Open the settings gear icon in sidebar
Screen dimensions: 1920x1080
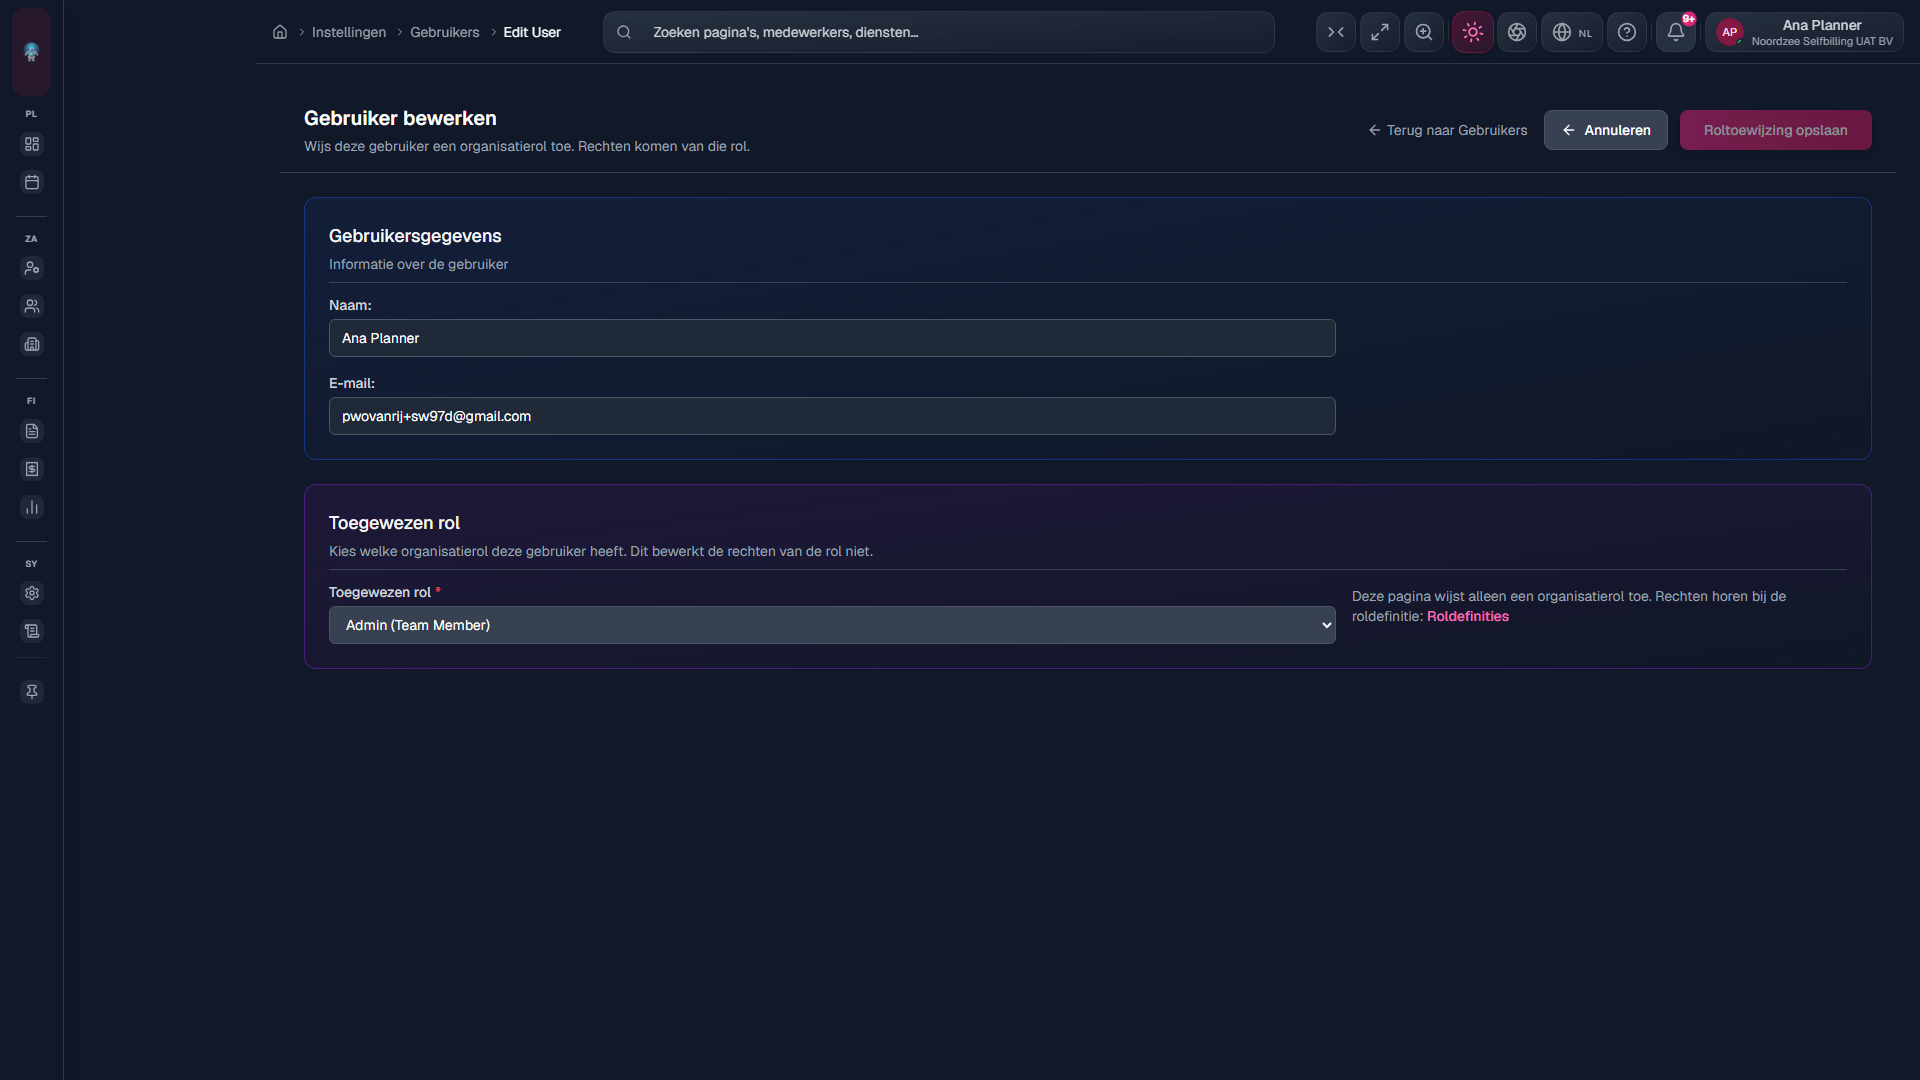click(x=32, y=593)
